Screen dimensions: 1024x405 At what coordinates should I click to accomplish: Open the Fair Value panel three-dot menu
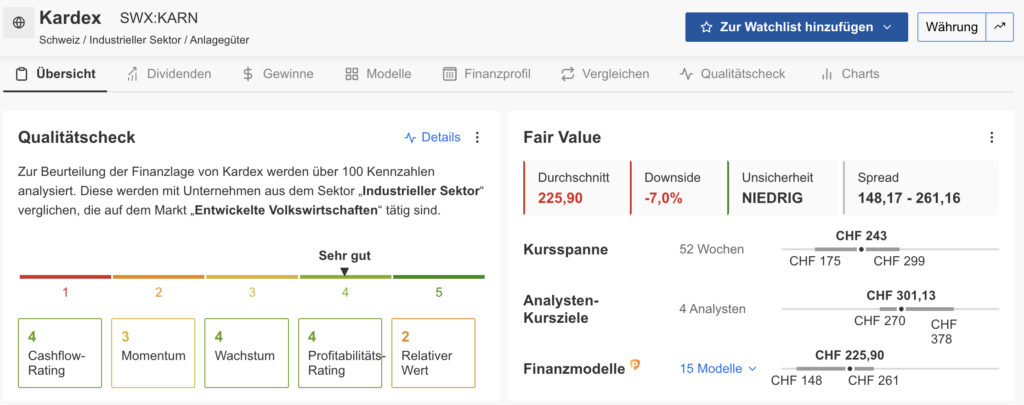[x=991, y=138]
